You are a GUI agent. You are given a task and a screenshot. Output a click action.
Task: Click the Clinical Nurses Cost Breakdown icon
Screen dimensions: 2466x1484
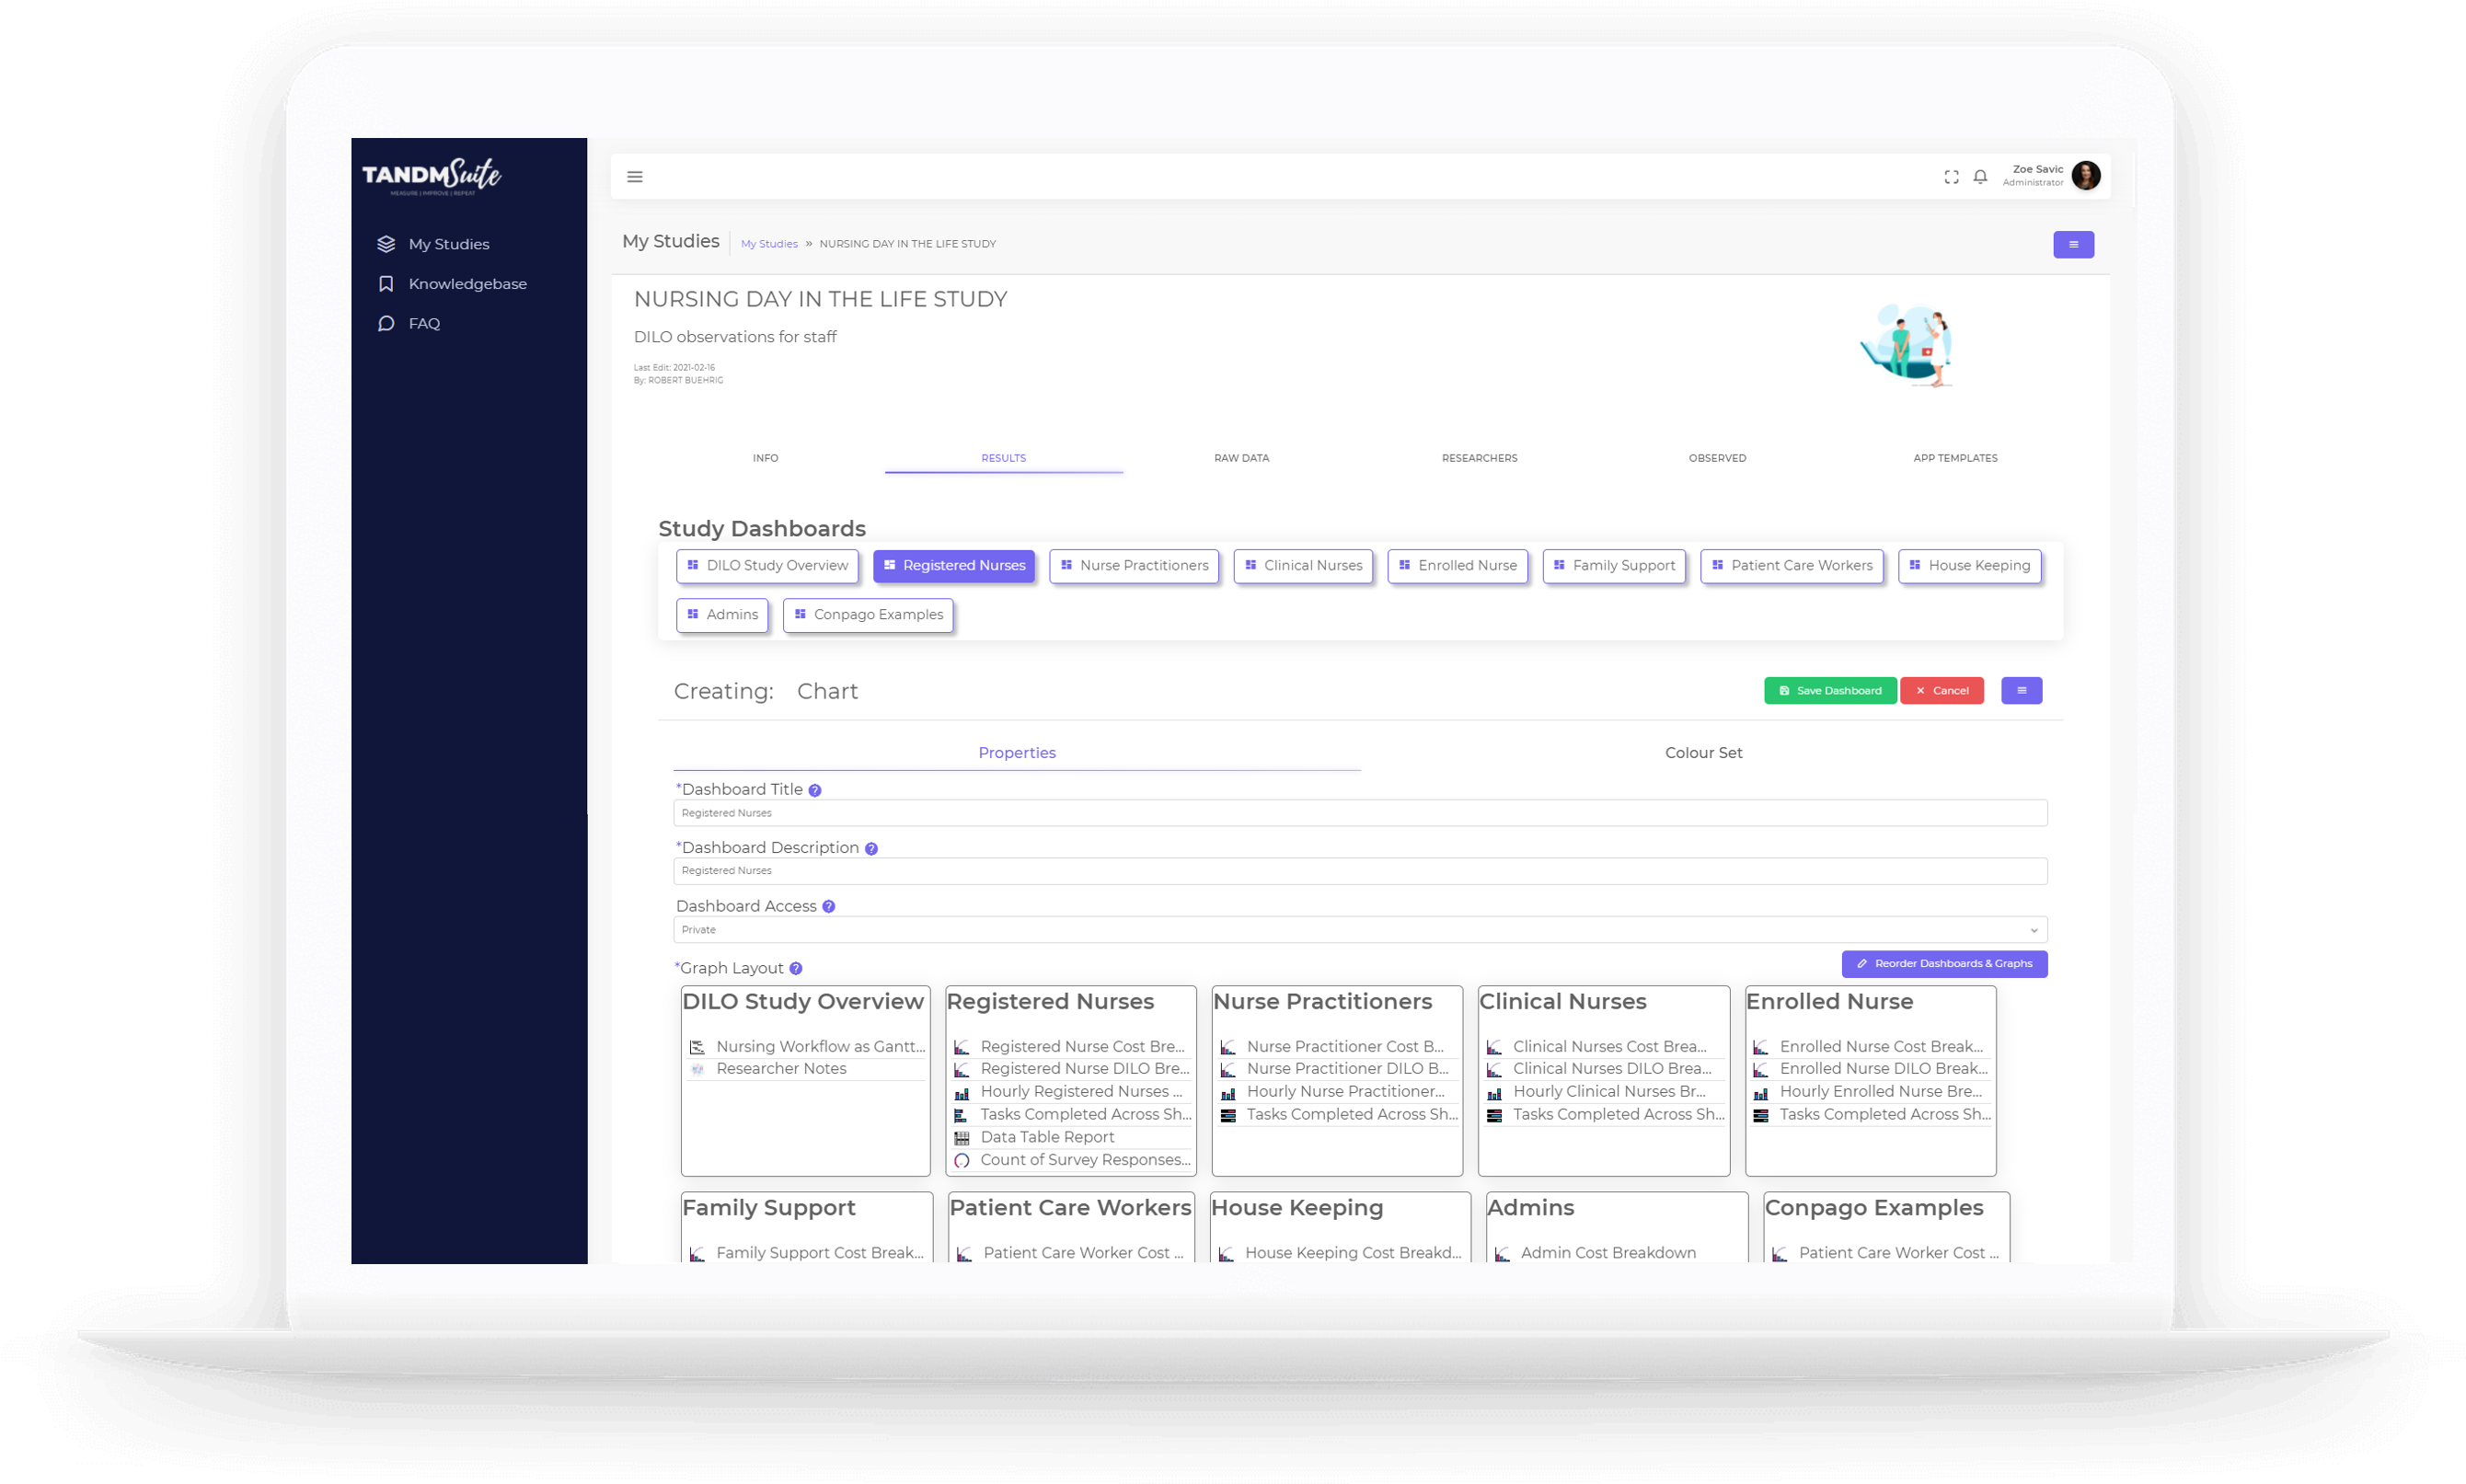click(1493, 1047)
